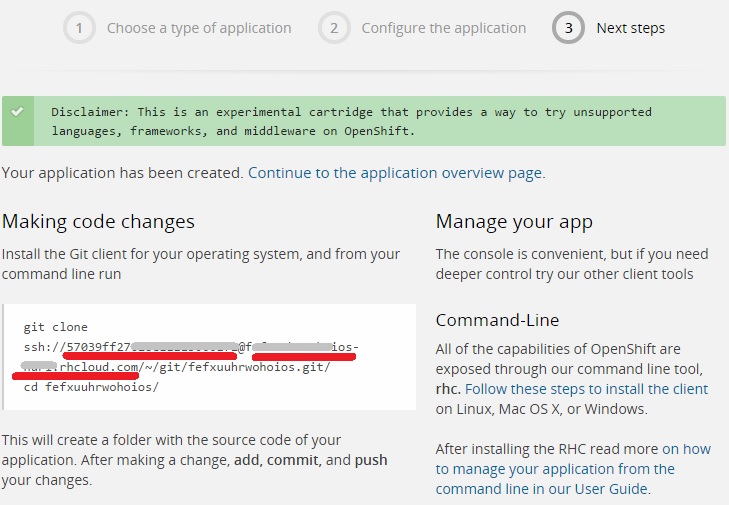Click the 'Command-Line' heading

click(497, 321)
